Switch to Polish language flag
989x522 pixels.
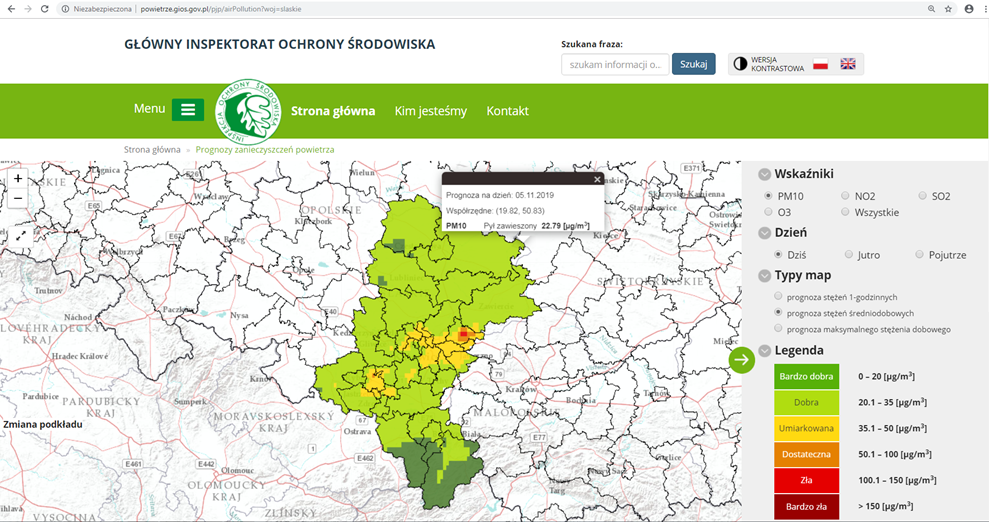pyautogui.click(x=821, y=64)
